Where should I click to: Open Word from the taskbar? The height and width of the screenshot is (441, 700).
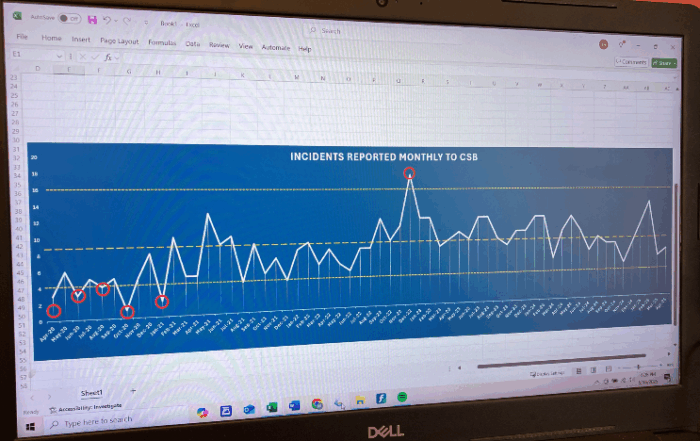294,405
